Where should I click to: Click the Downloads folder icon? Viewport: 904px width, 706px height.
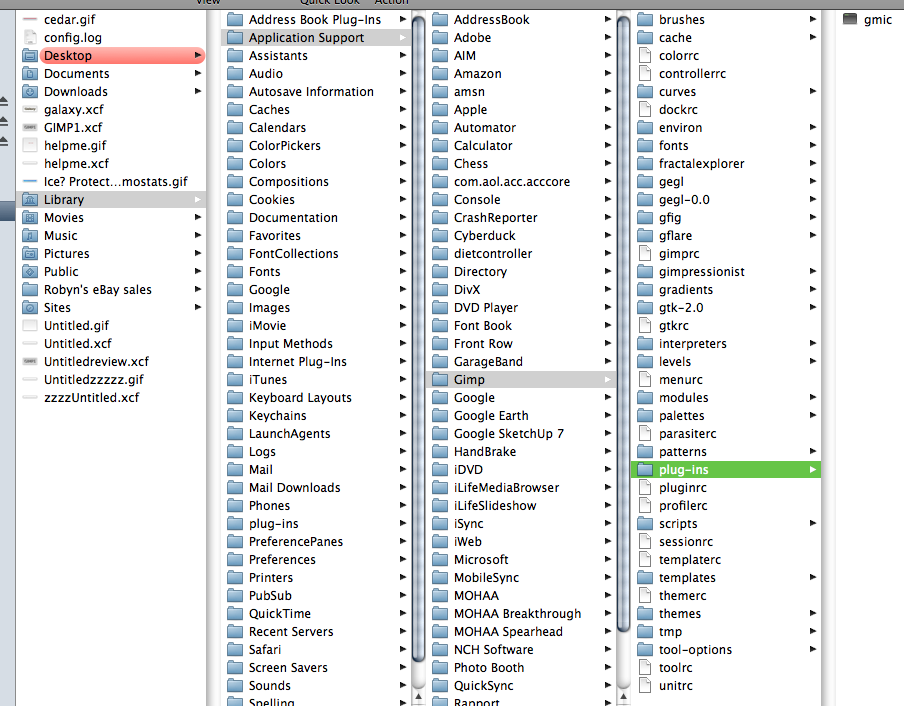tap(30, 92)
